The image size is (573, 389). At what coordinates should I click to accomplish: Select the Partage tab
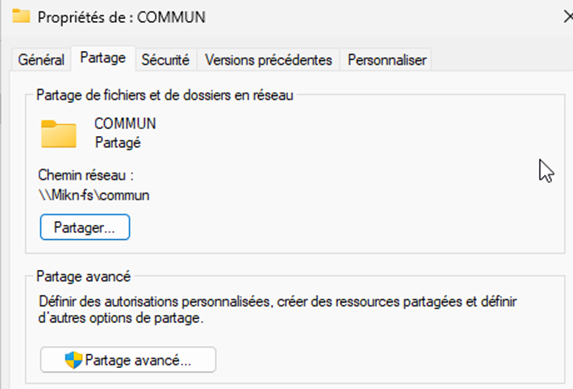pos(103,58)
